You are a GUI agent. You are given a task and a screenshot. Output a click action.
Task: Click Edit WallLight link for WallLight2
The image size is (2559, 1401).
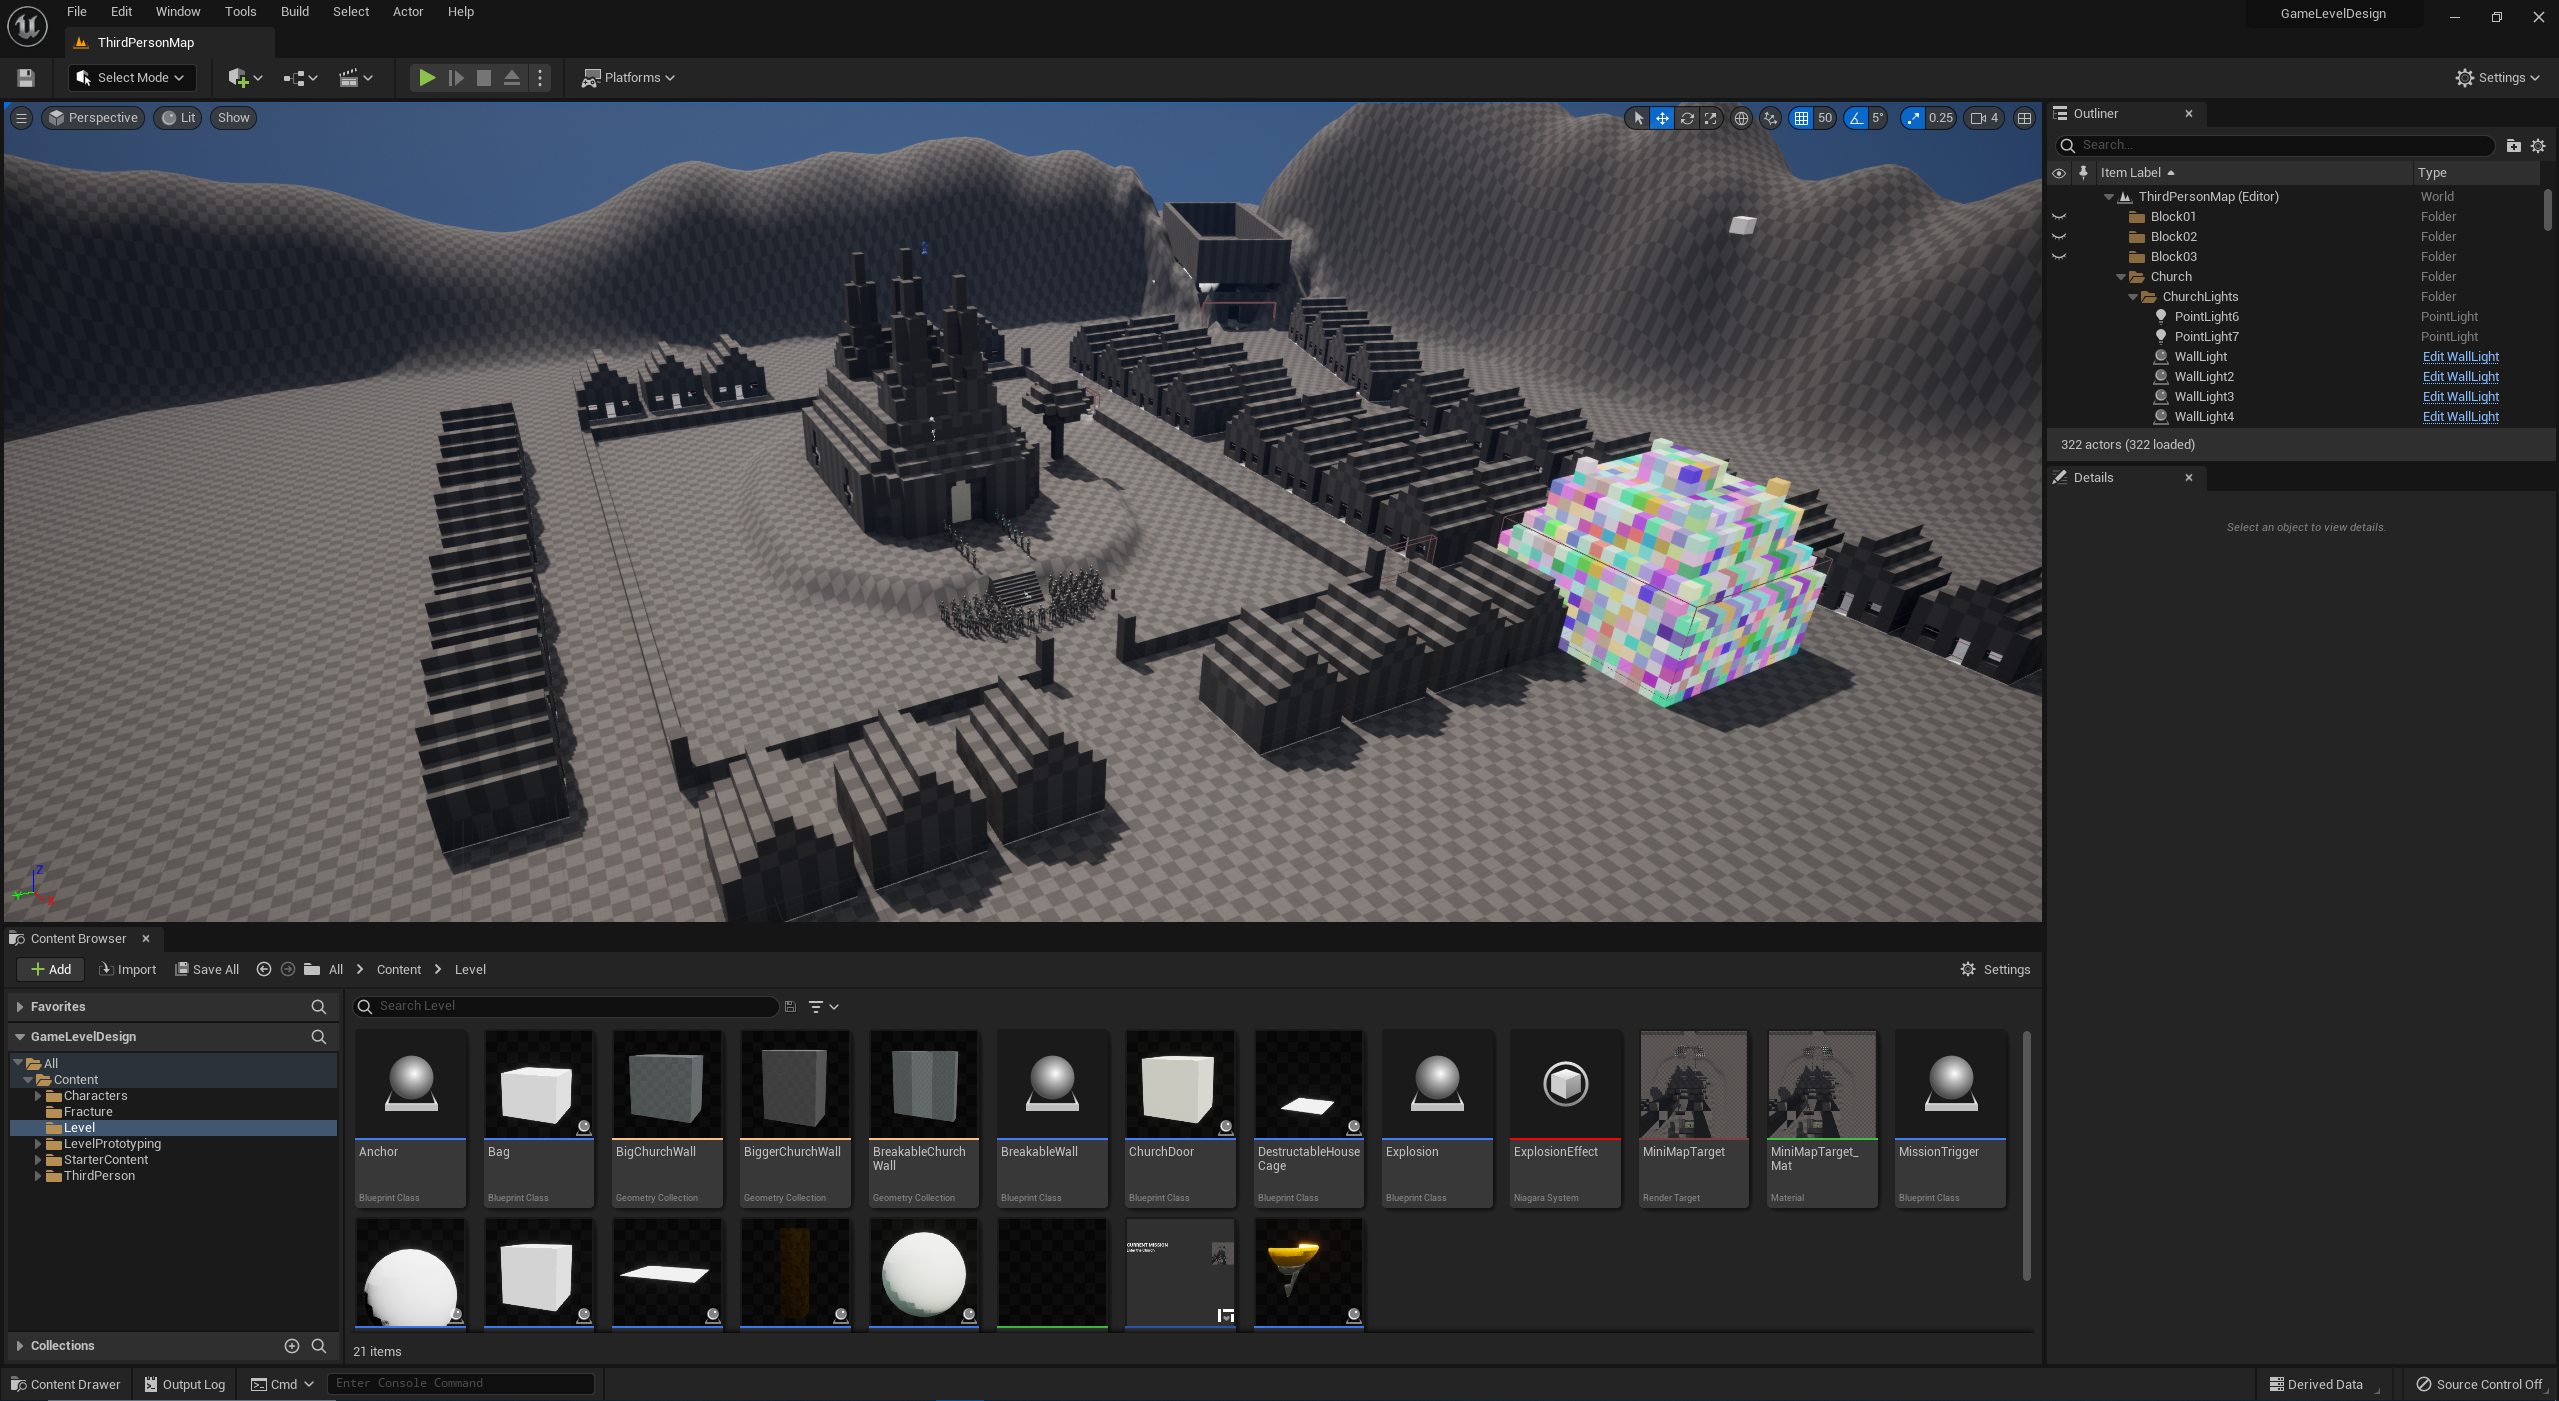tap(2460, 377)
